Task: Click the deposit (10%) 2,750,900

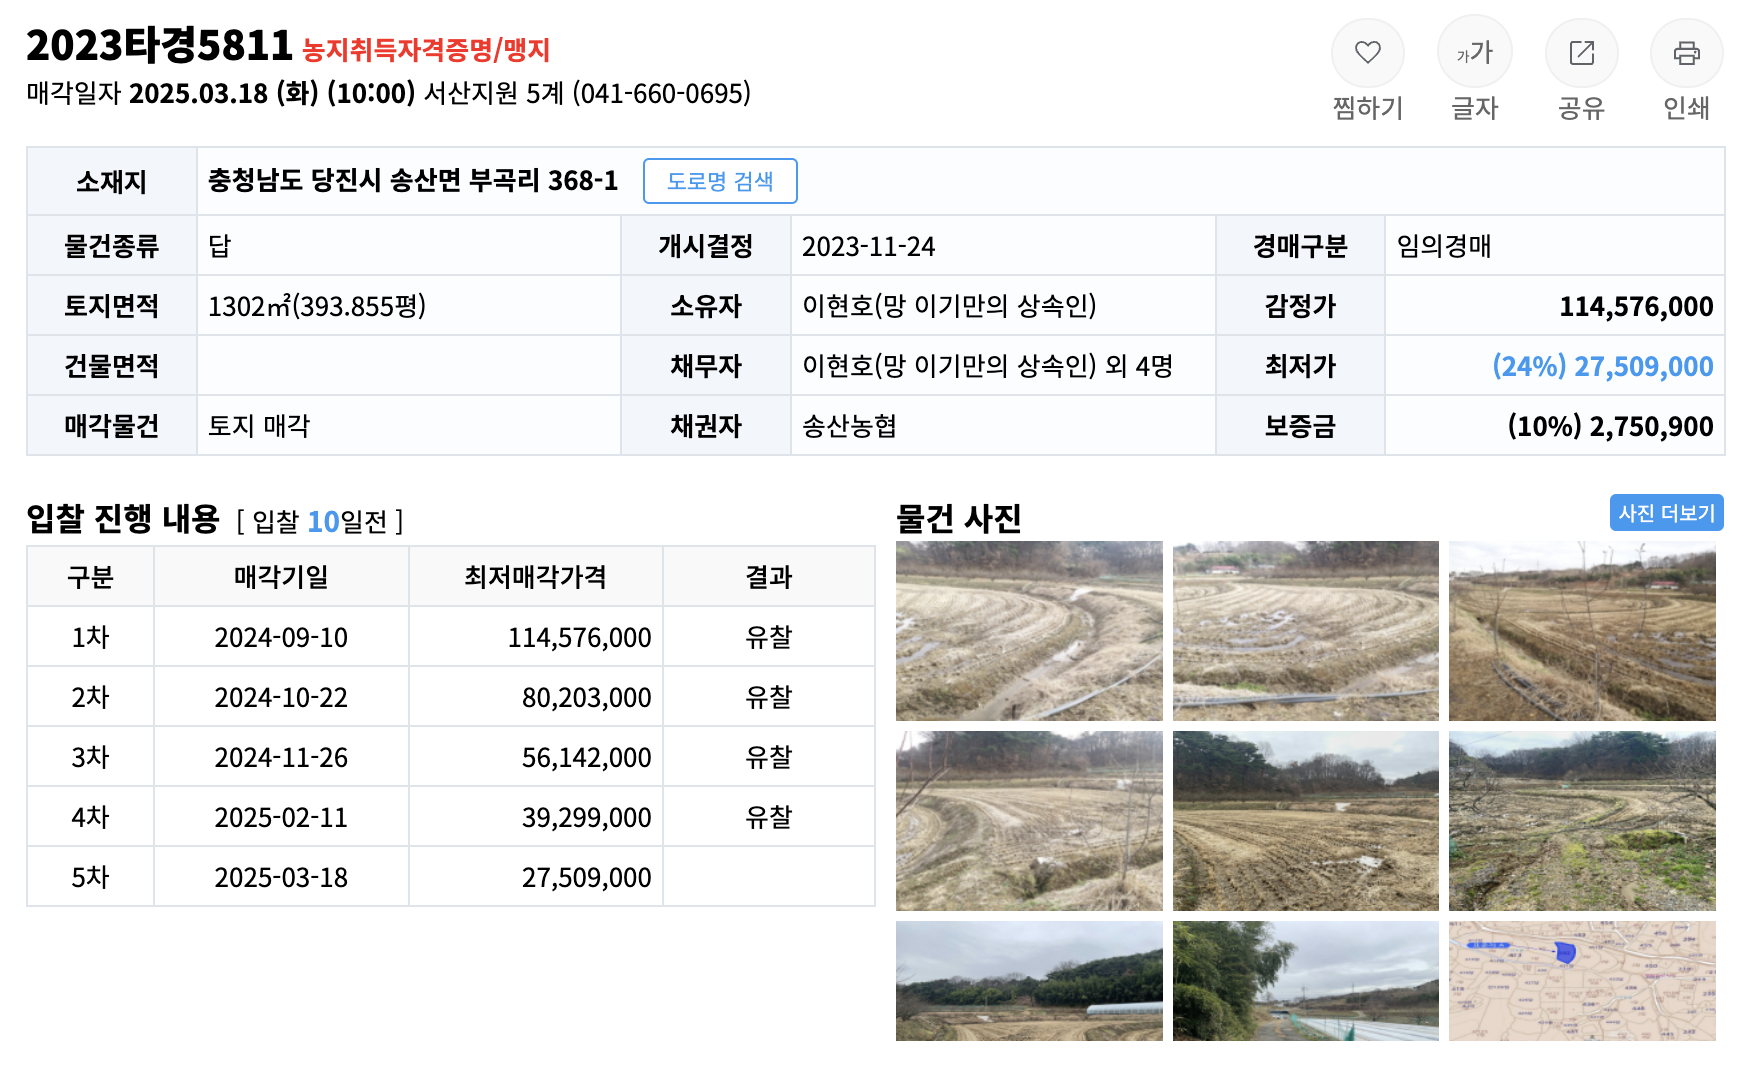Action: [1610, 426]
